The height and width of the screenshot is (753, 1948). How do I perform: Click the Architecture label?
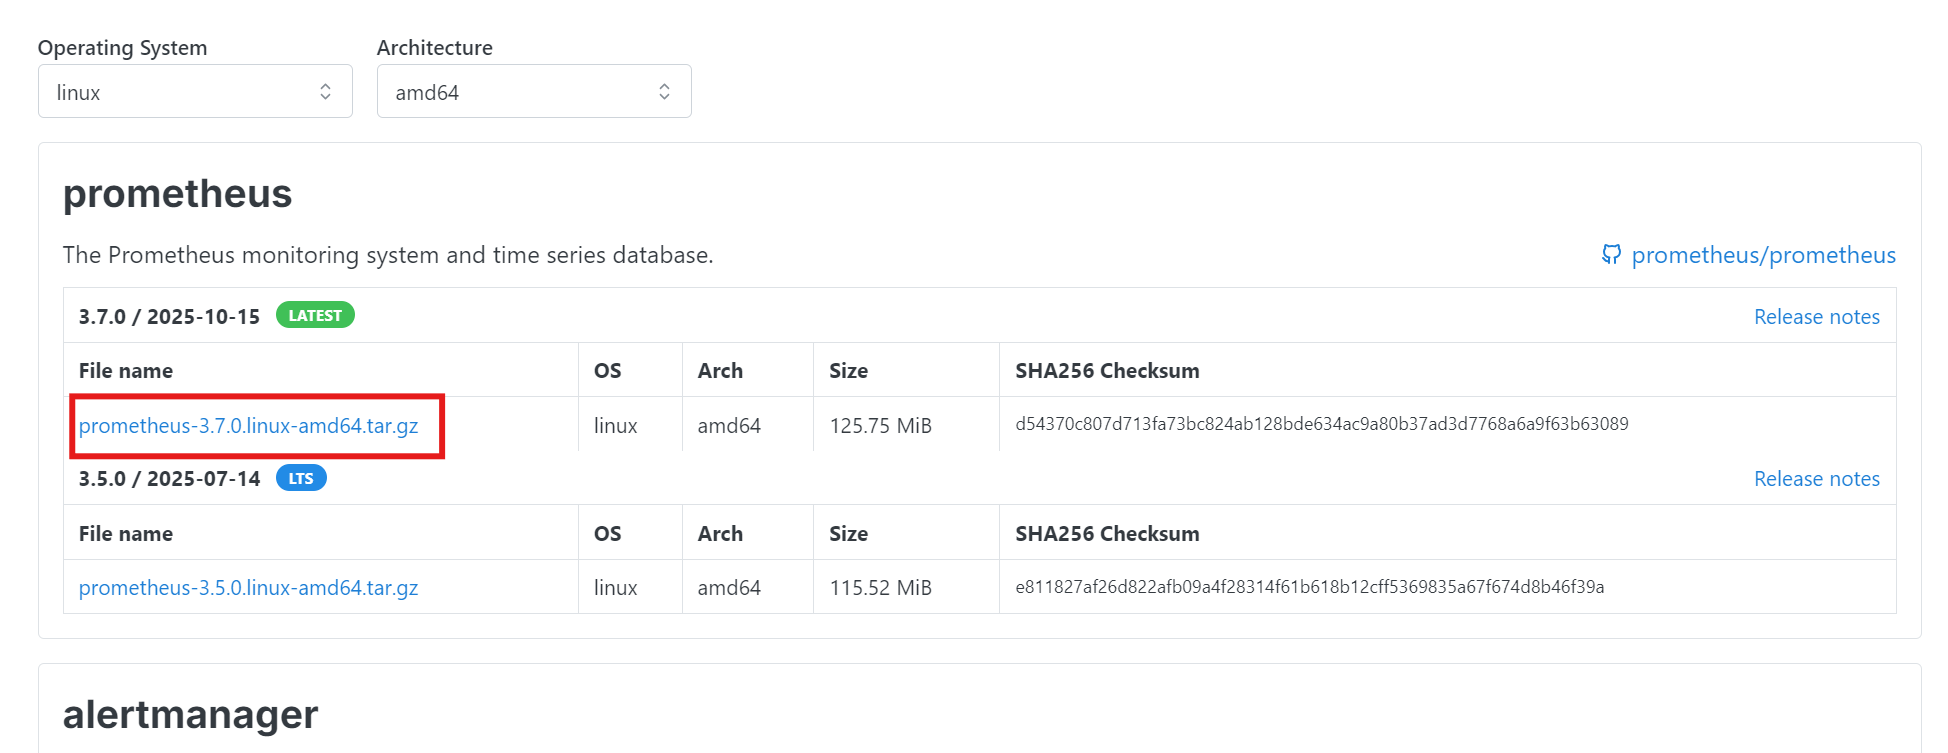(434, 47)
